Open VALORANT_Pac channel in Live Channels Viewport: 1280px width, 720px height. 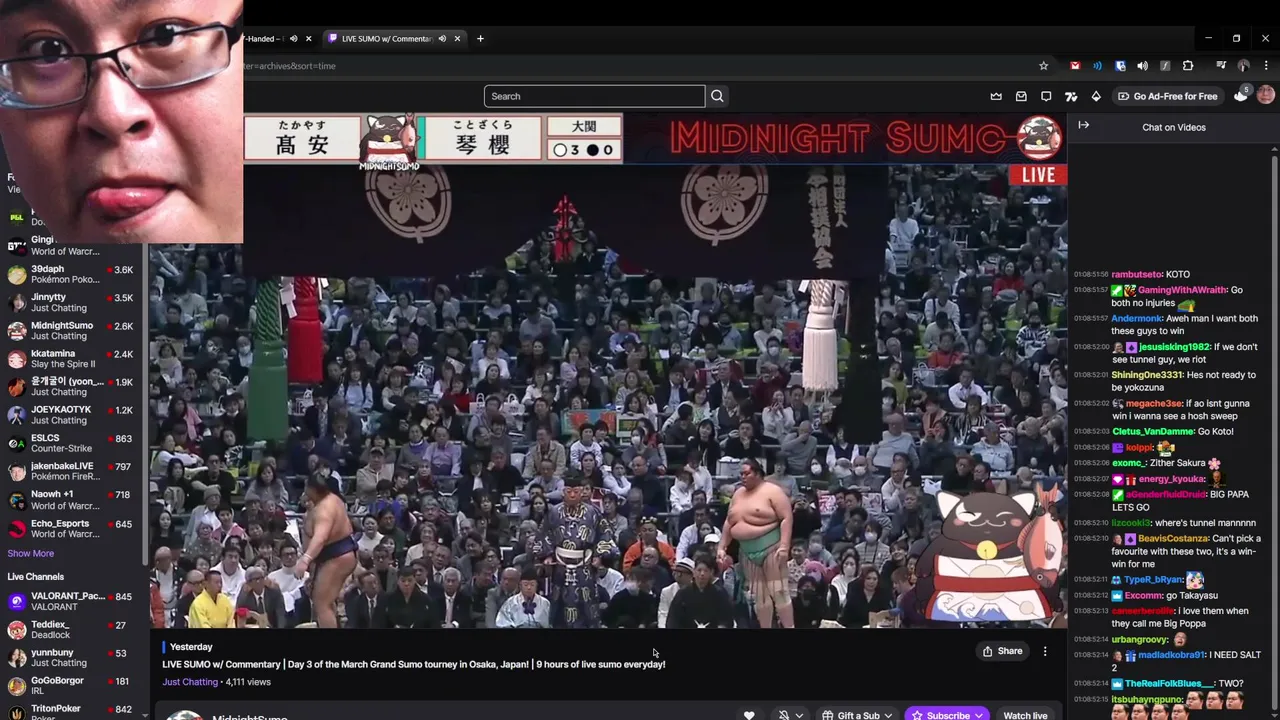click(x=72, y=601)
